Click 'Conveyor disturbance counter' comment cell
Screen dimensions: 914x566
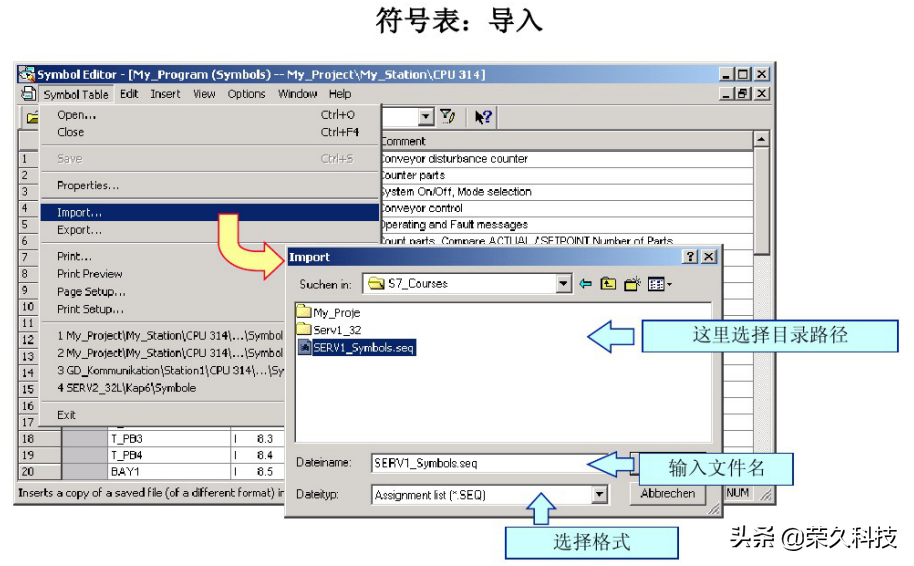[x=565, y=159]
